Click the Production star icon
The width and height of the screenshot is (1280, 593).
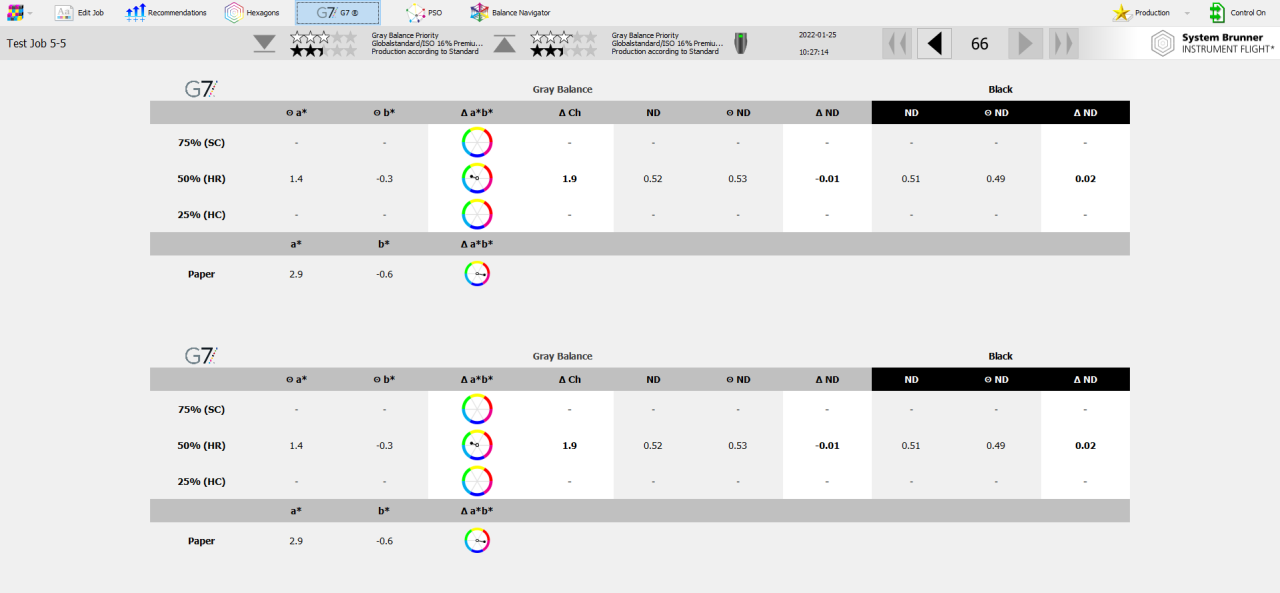[x=1124, y=13]
